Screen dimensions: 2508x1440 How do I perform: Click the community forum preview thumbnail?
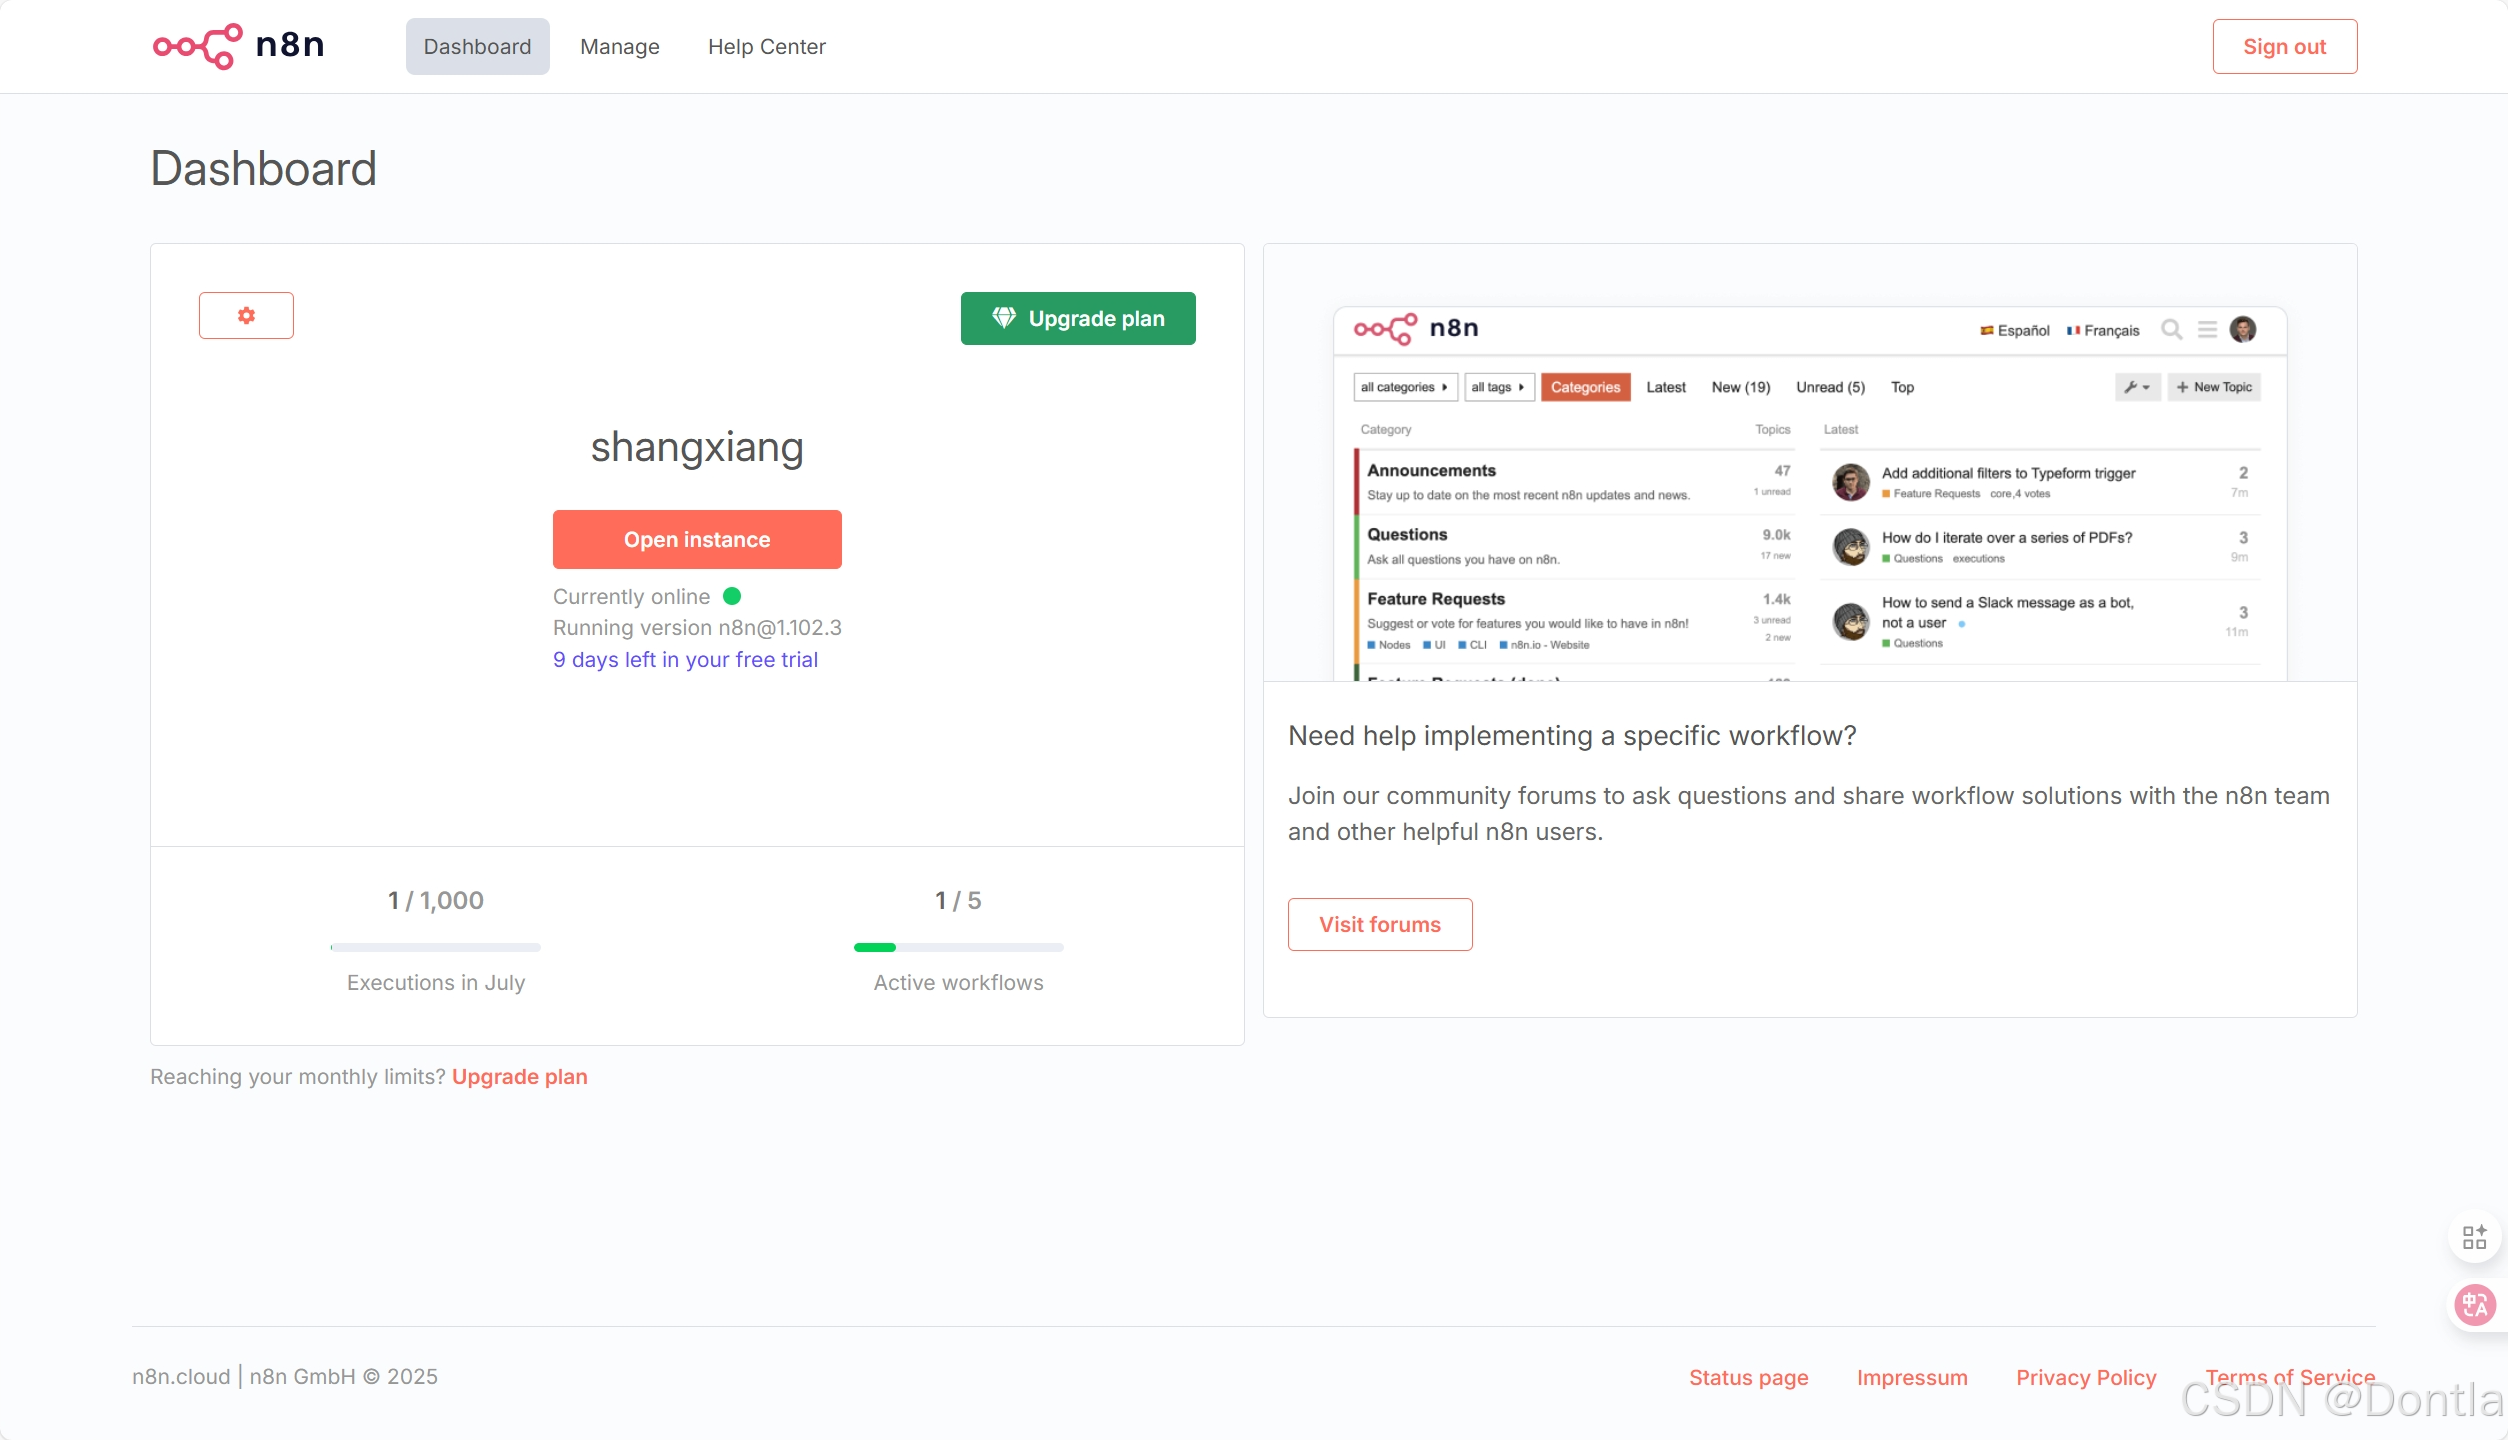click(x=1810, y=493)
